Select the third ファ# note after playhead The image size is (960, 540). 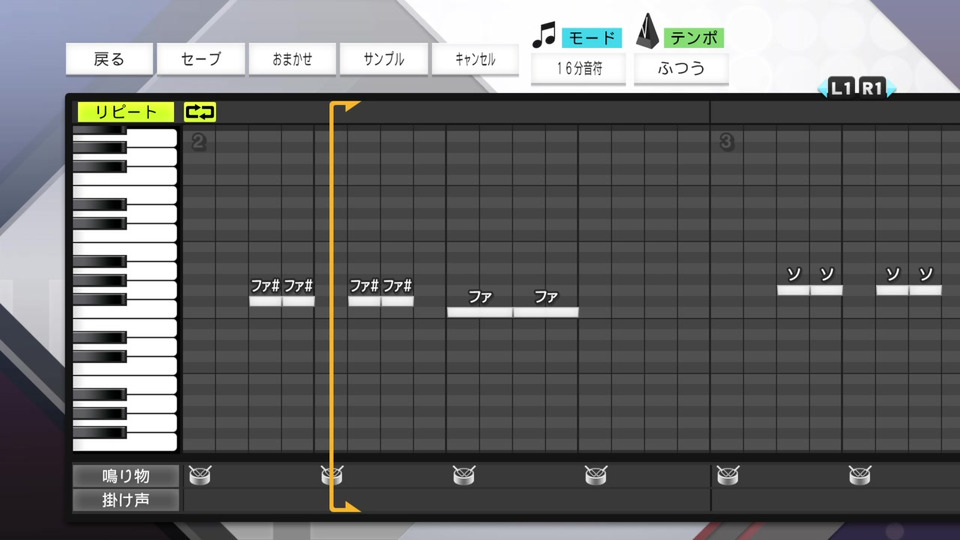click(364, 301)
